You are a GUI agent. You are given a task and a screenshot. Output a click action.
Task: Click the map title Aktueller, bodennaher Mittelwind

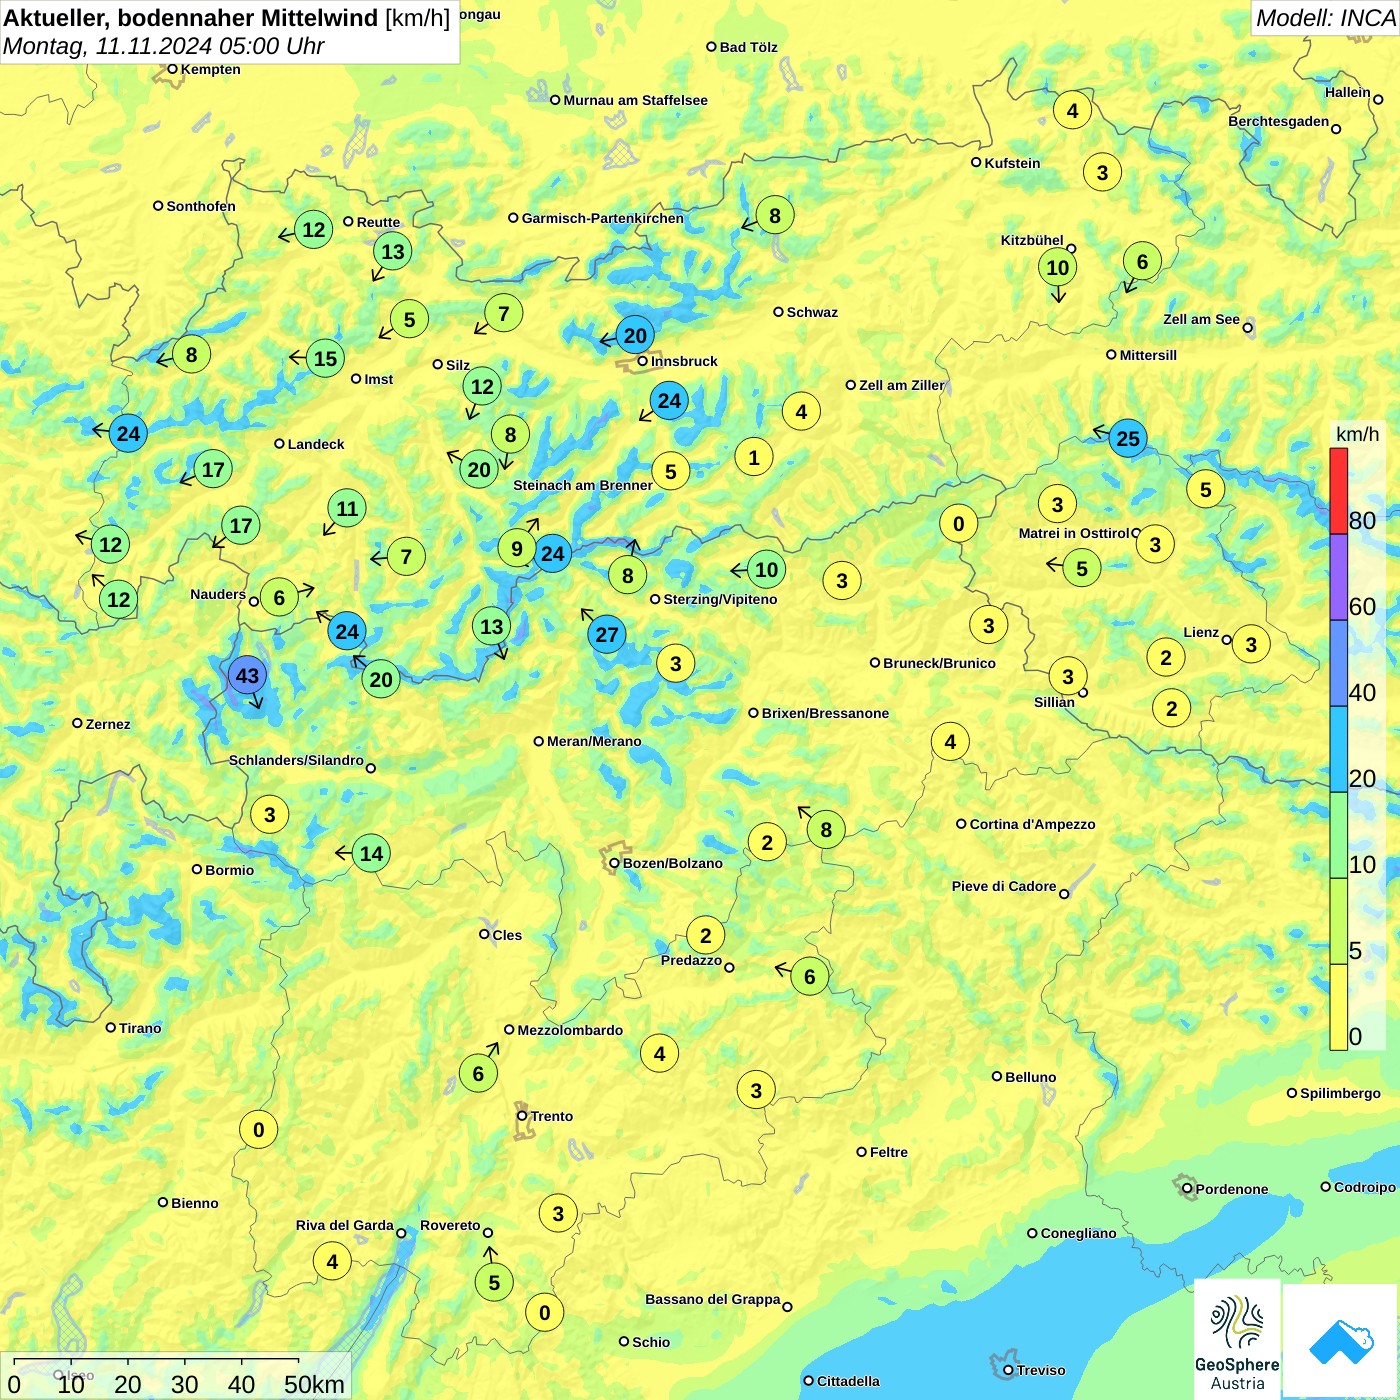[191, 17]
